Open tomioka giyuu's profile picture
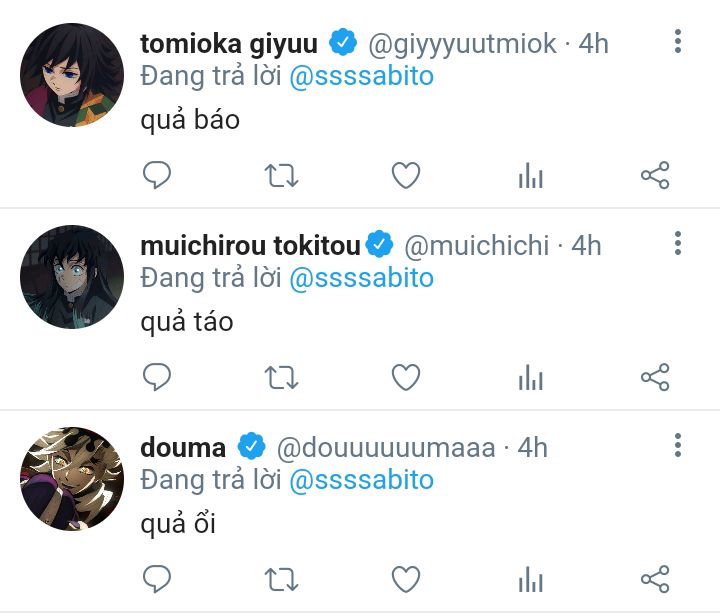The image size is (720, 614). click(x=72, y=75)
